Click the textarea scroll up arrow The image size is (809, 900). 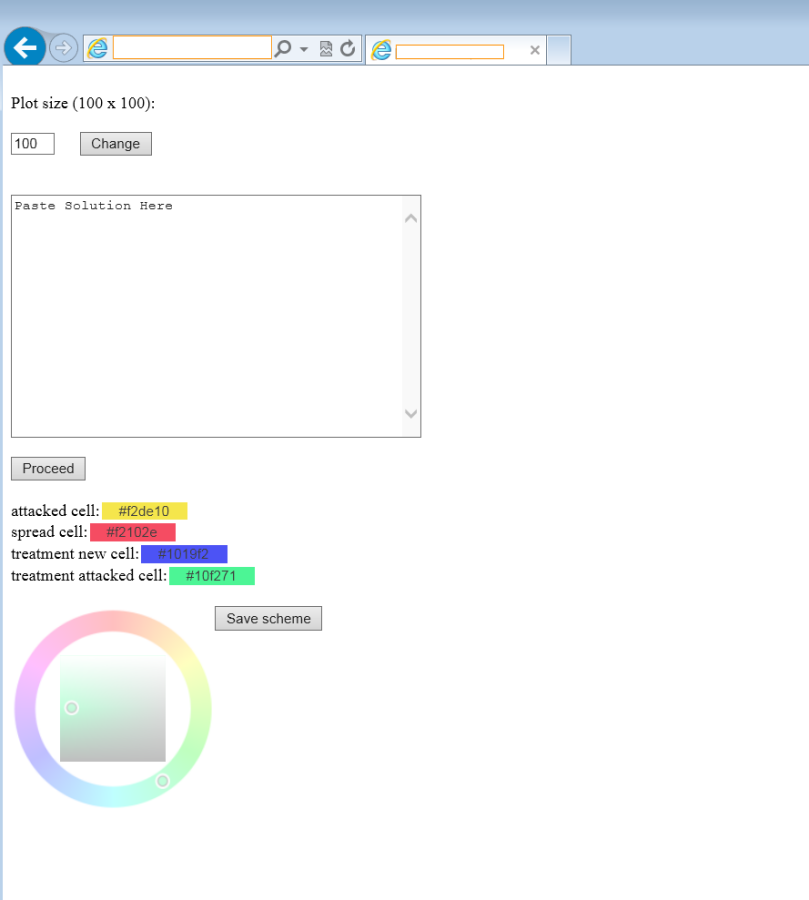point(411,218)
